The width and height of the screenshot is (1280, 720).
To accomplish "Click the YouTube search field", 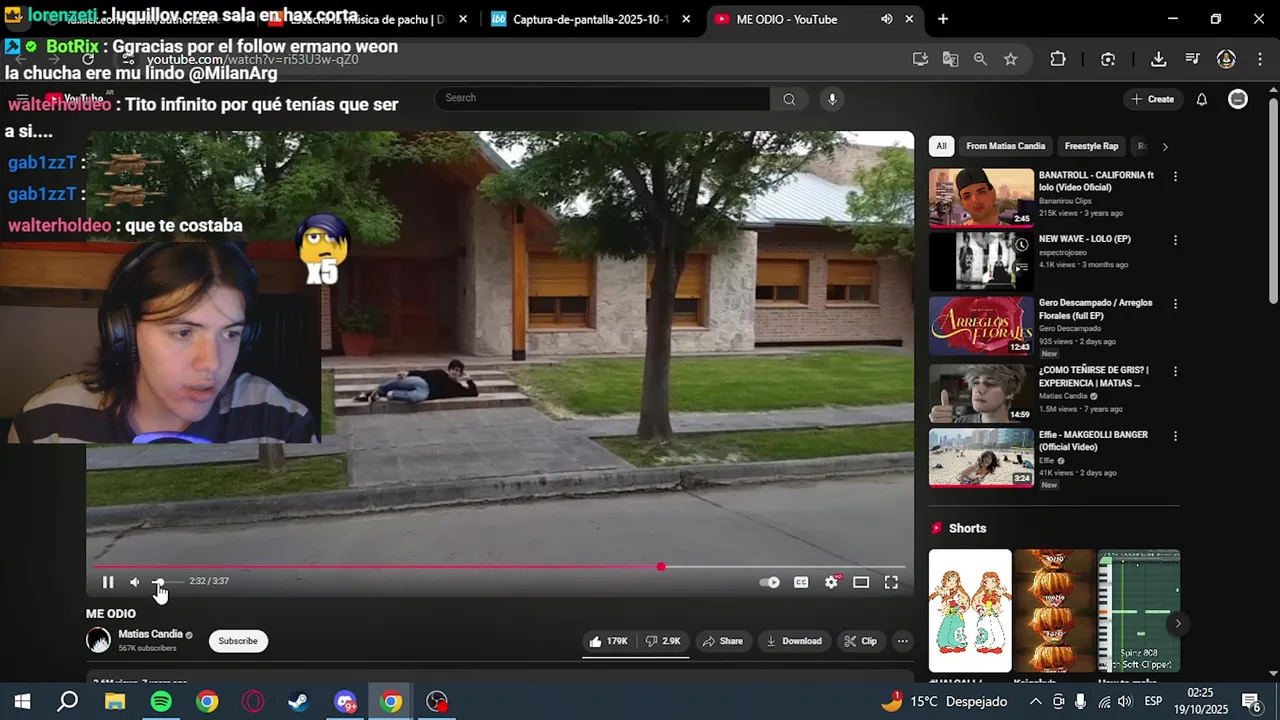I will [x=602, y=98].
